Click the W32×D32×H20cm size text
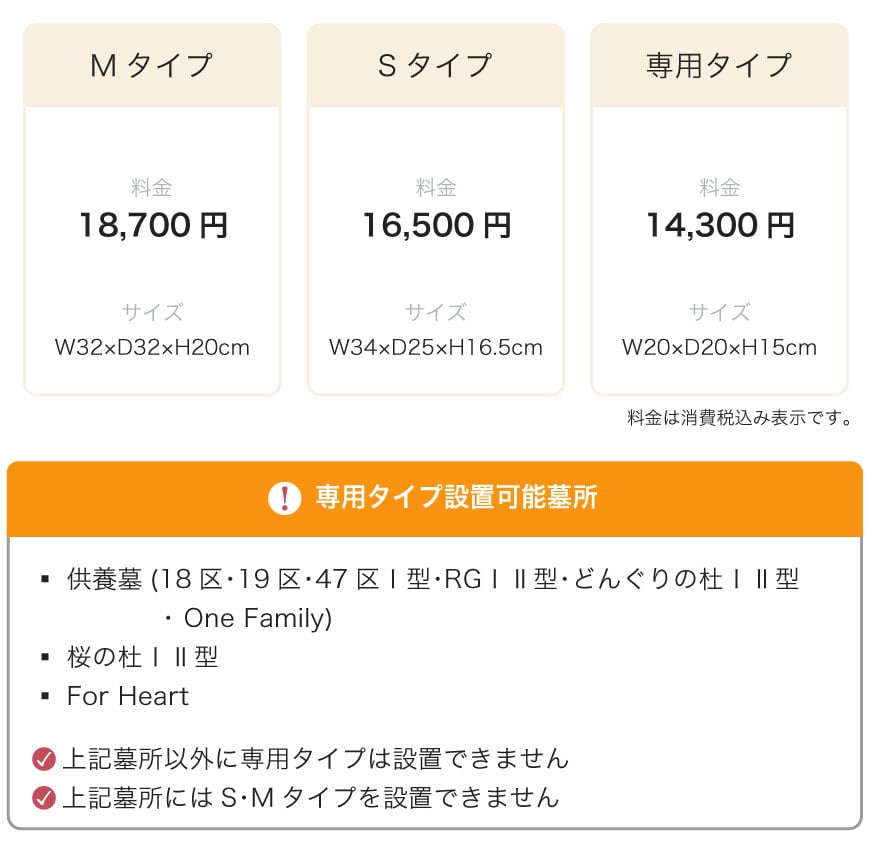 pos(152,347)
